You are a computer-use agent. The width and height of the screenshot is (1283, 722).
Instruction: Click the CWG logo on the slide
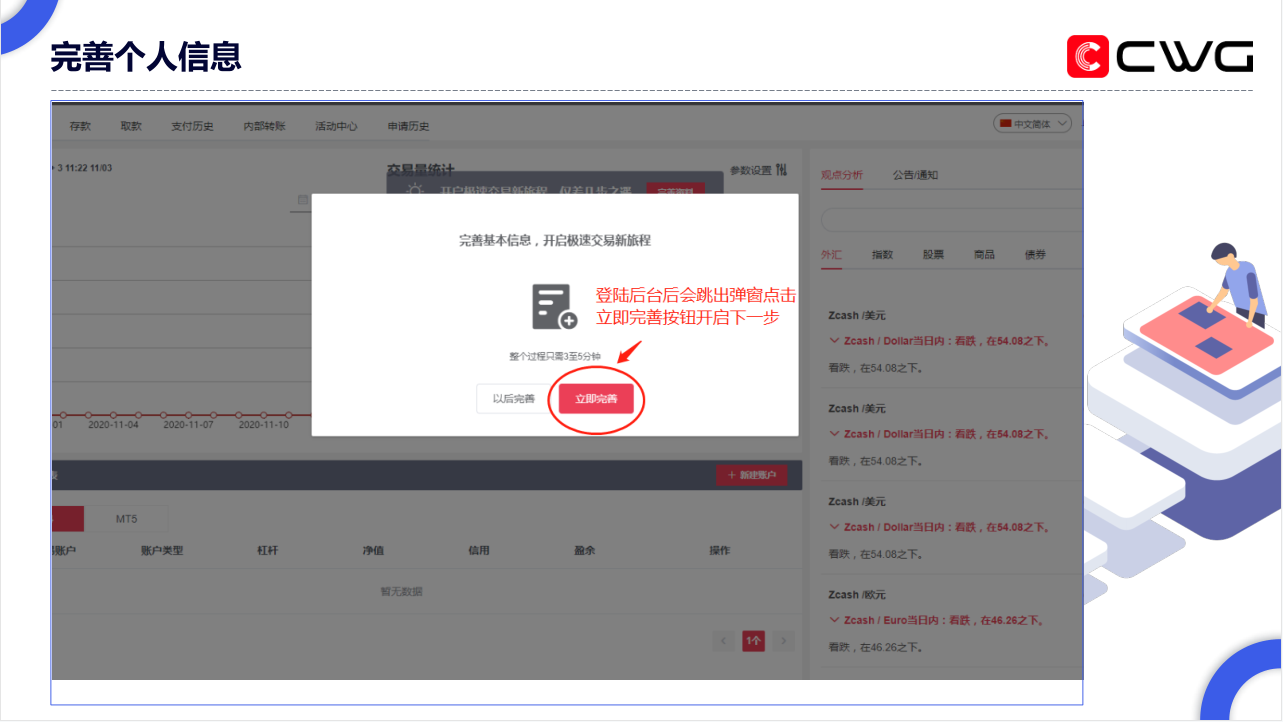1159,56
